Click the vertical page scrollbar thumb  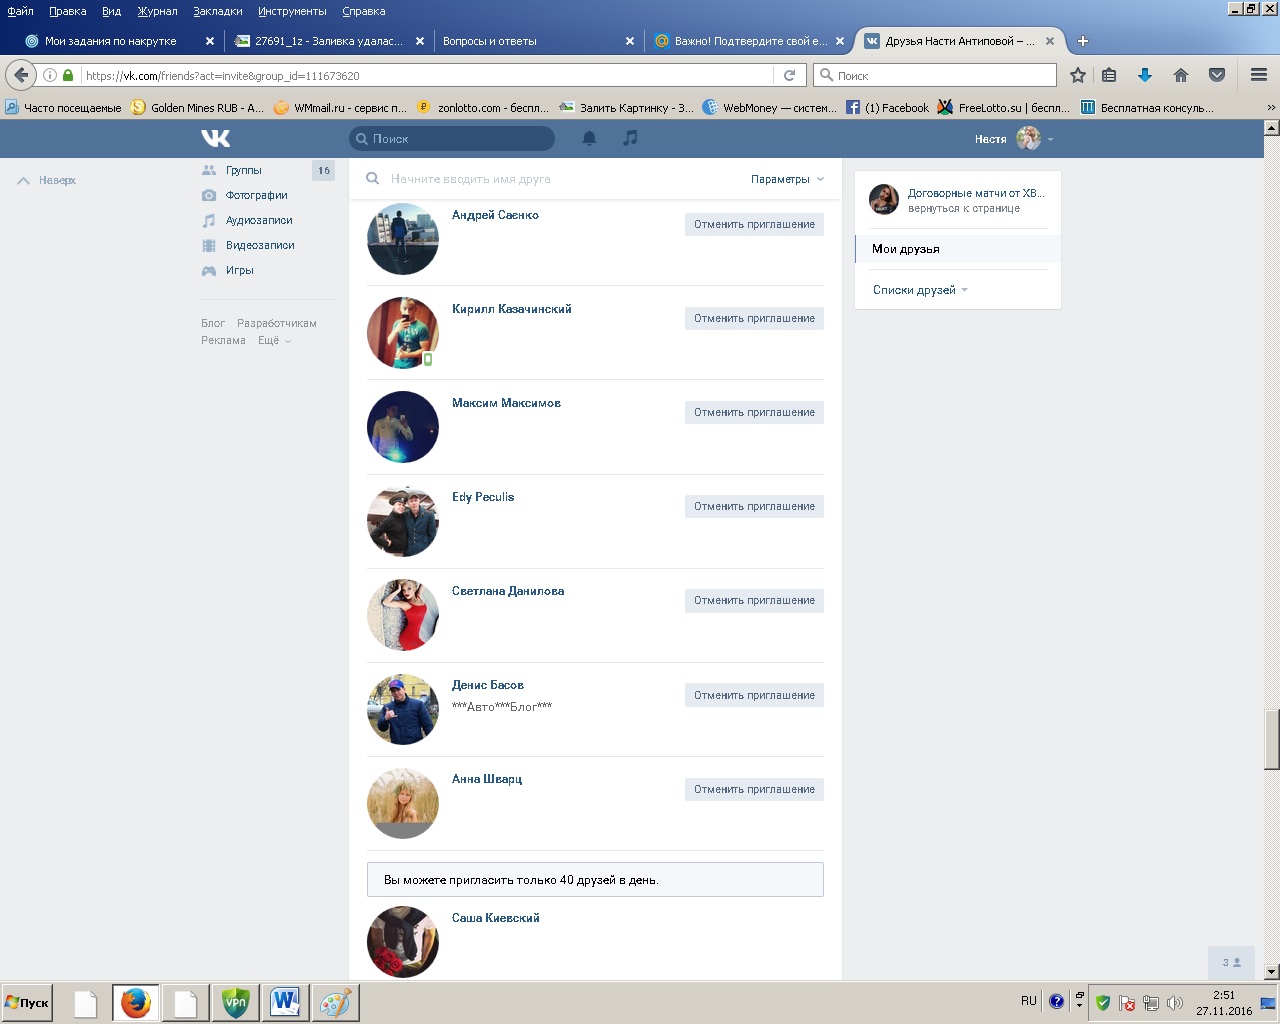[1272, 740]
